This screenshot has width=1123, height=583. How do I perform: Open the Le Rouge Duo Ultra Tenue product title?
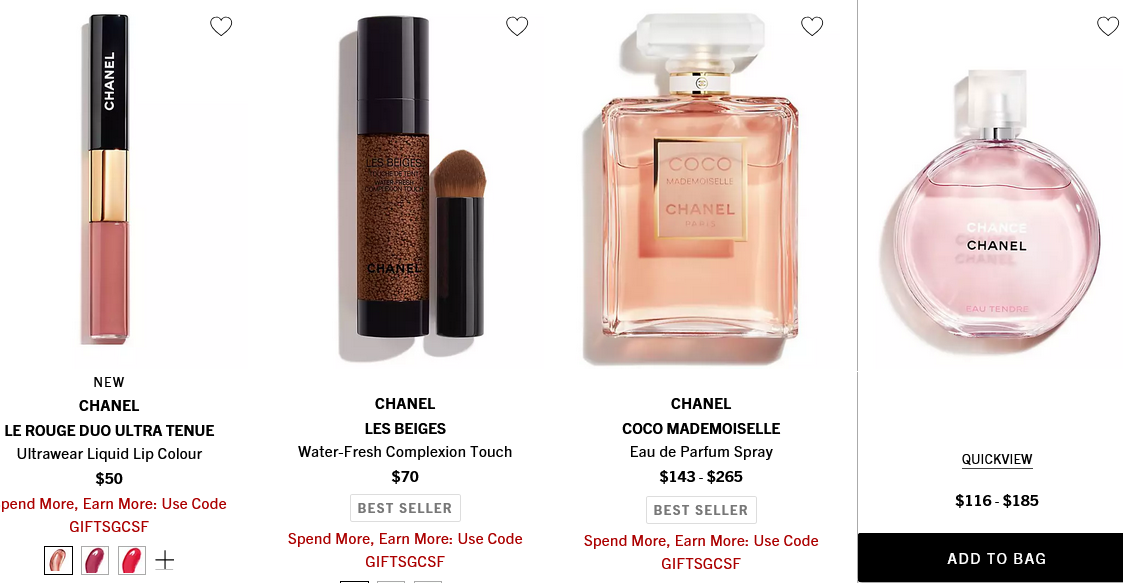coord(109,430)
